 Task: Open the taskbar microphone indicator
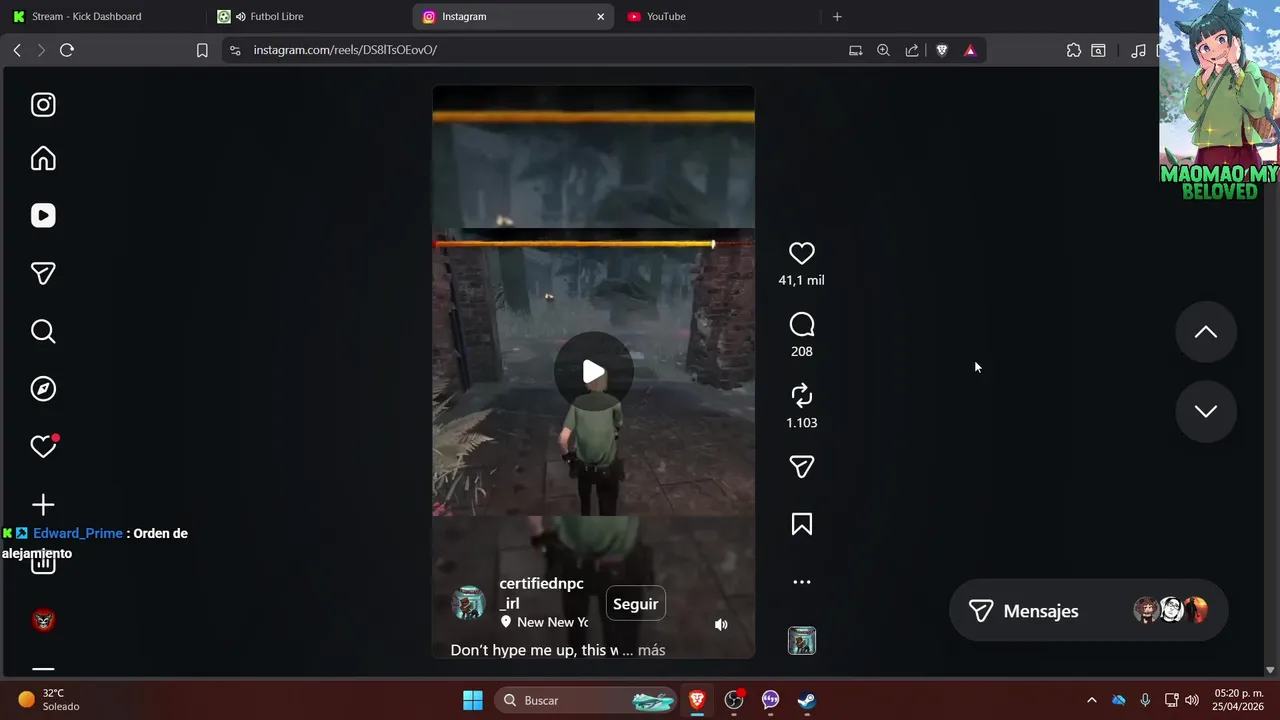(1145, 700)
